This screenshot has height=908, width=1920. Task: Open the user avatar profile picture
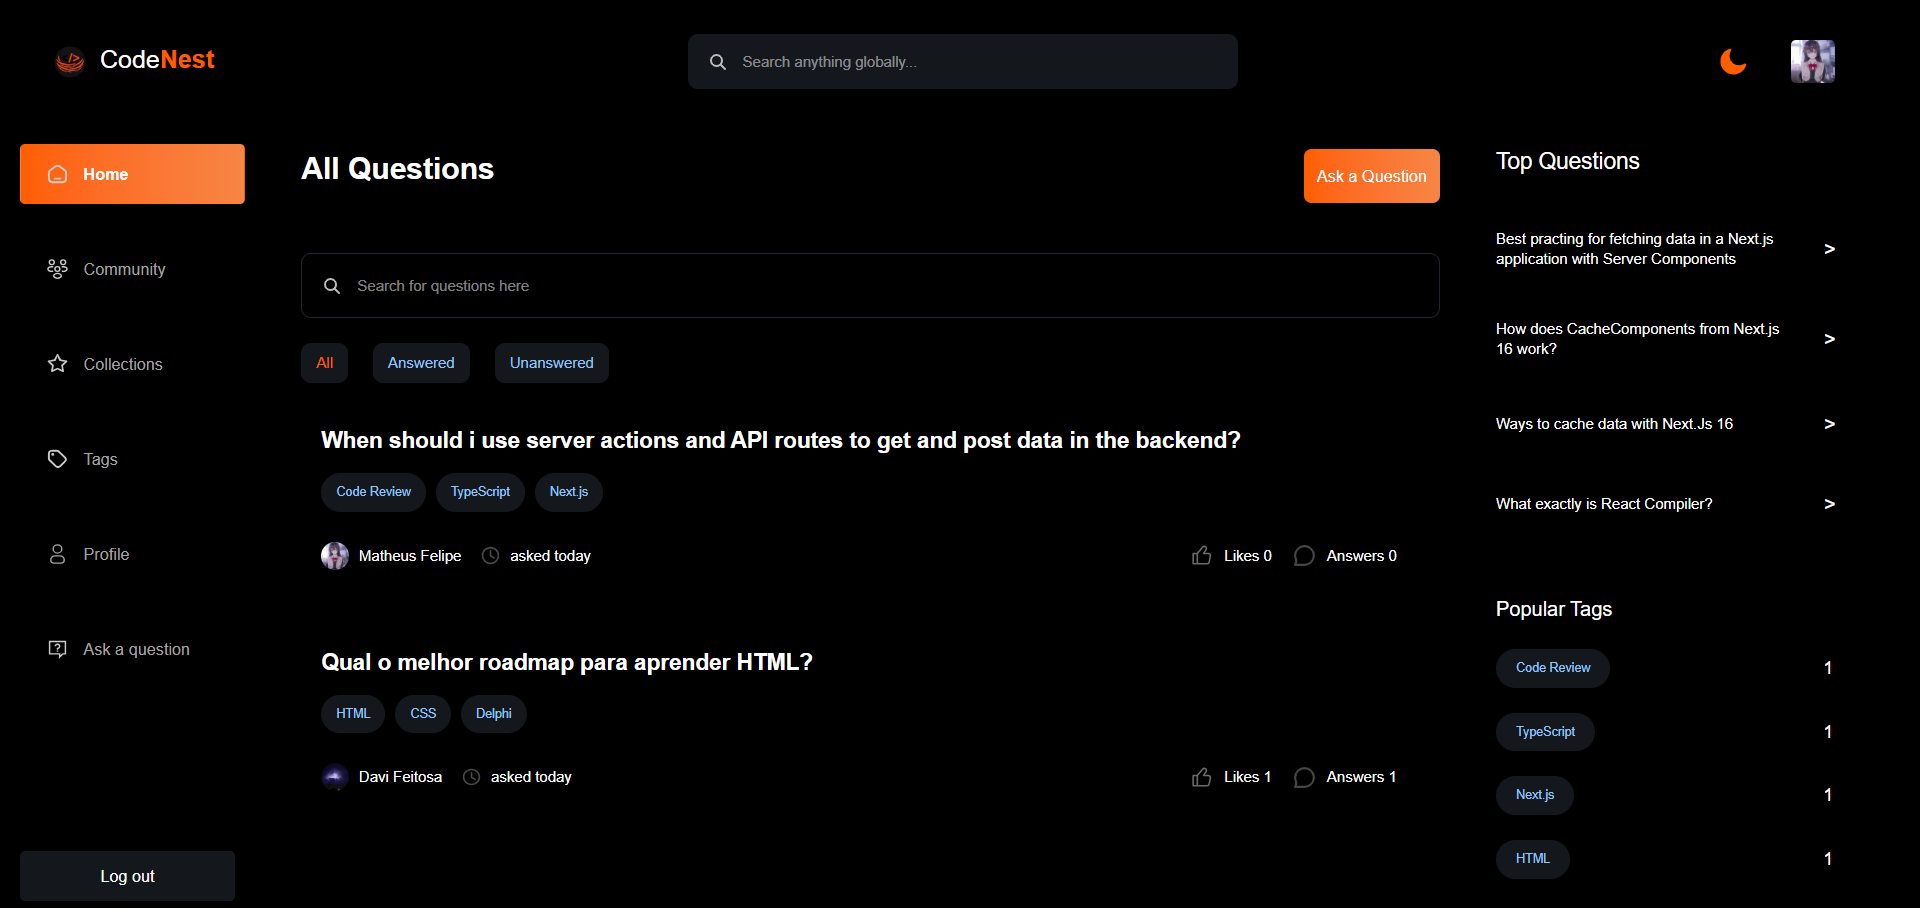1812,61
